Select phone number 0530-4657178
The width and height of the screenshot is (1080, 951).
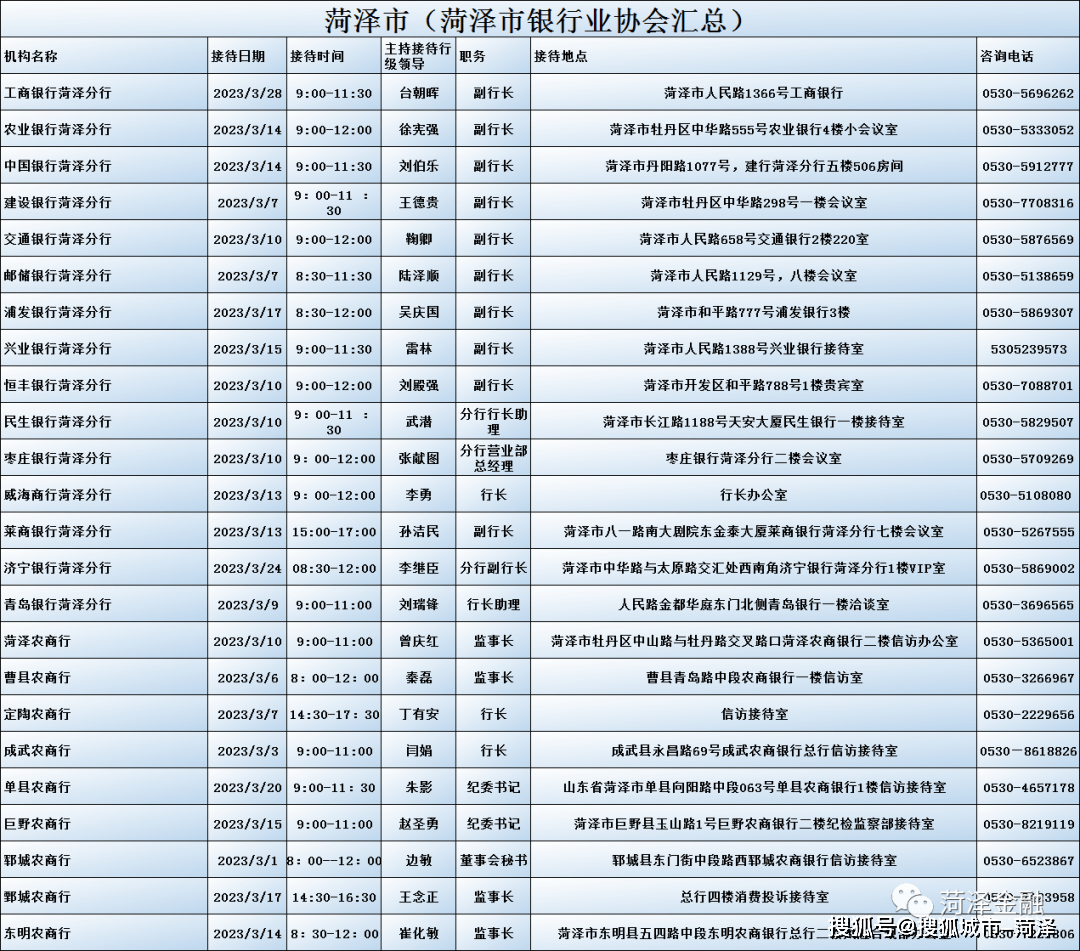click(x=1028, y=787)
